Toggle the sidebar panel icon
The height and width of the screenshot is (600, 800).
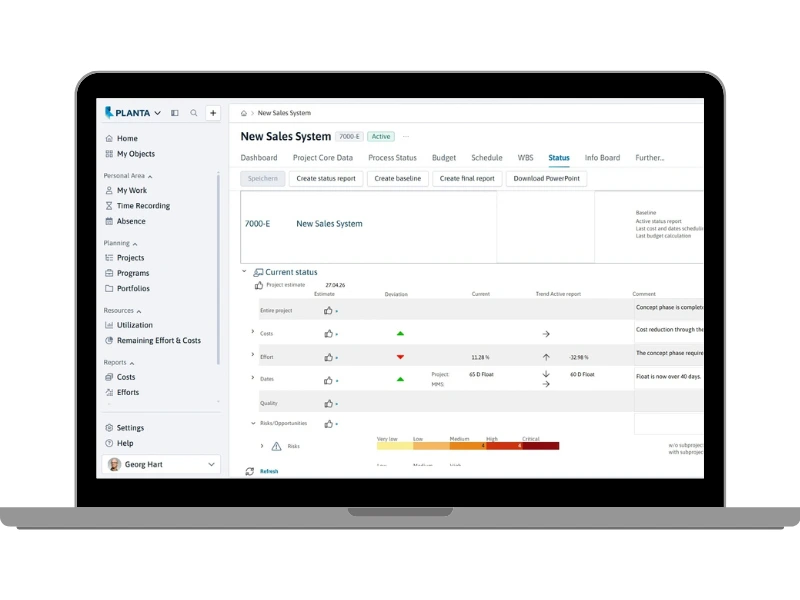pyautogui.click(x=174, y=113)
